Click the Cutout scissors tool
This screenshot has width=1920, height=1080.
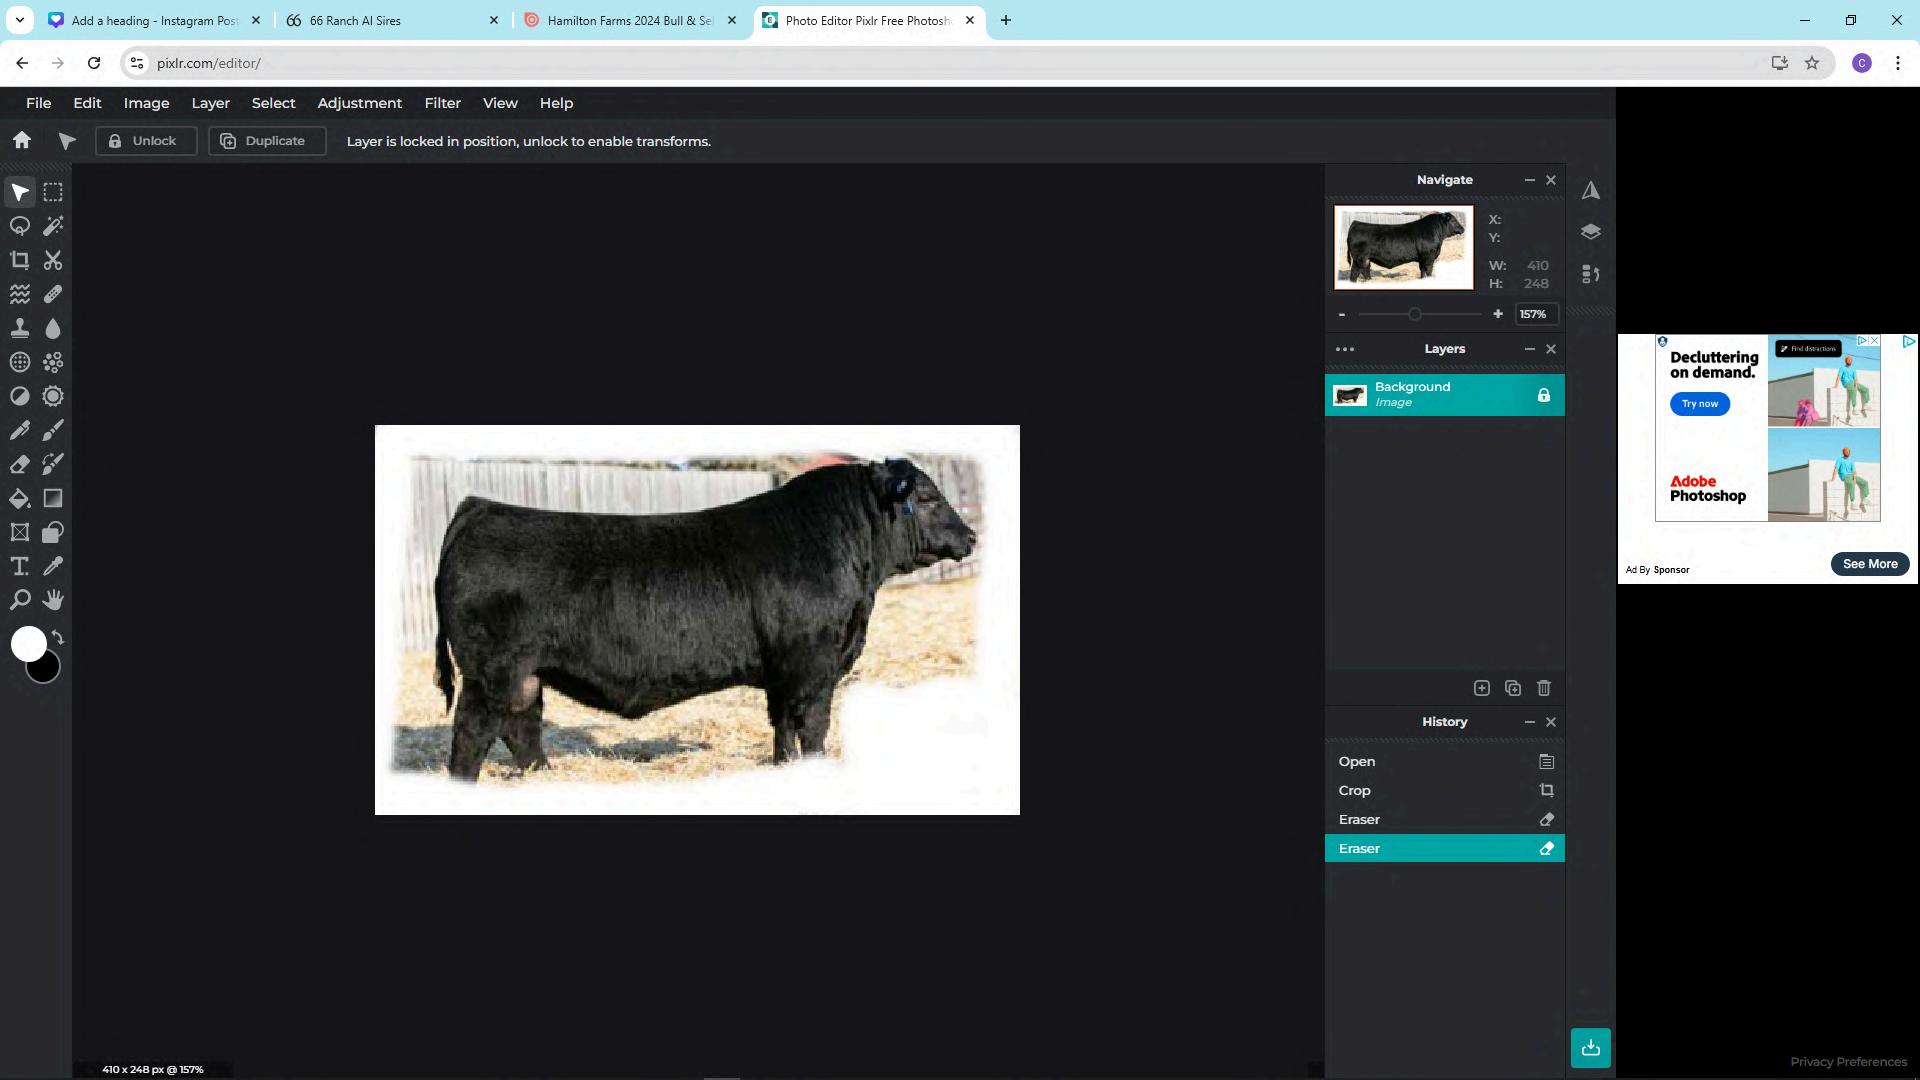click(53, 260)
